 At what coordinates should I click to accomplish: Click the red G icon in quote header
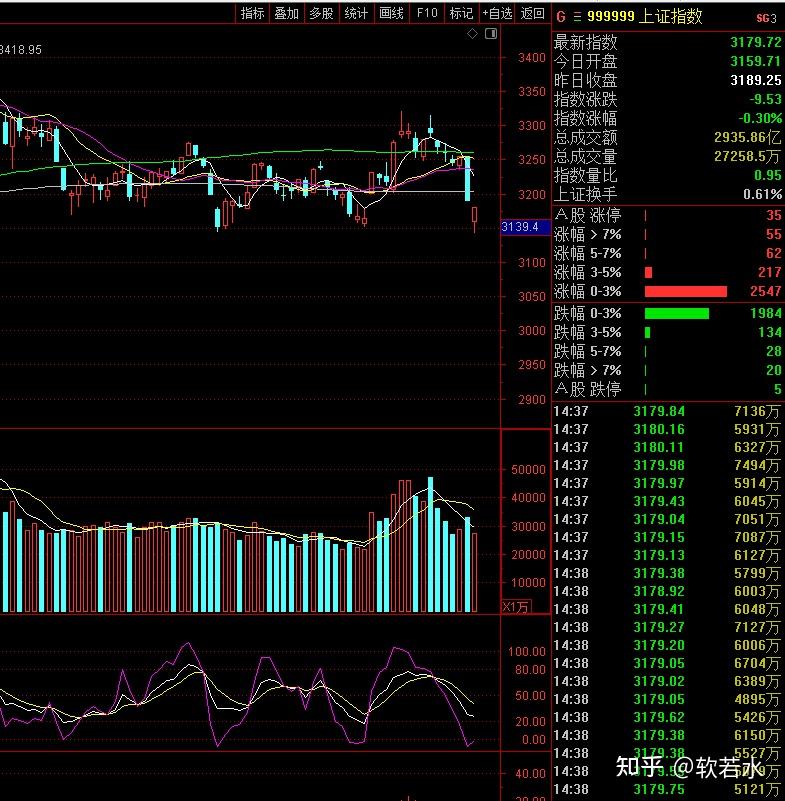click(560, 17)
